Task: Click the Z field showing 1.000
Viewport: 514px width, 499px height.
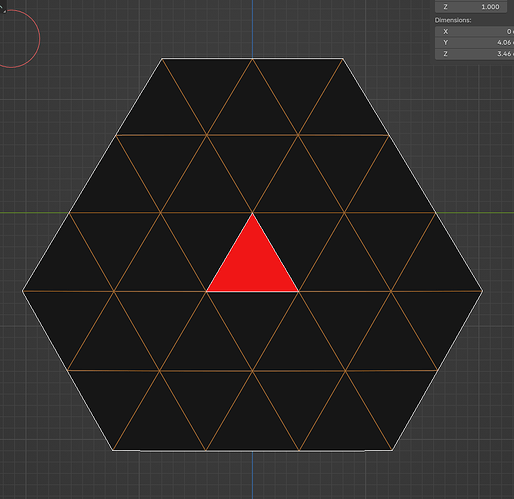Action: pyautogui.click(x=471, y=7)
